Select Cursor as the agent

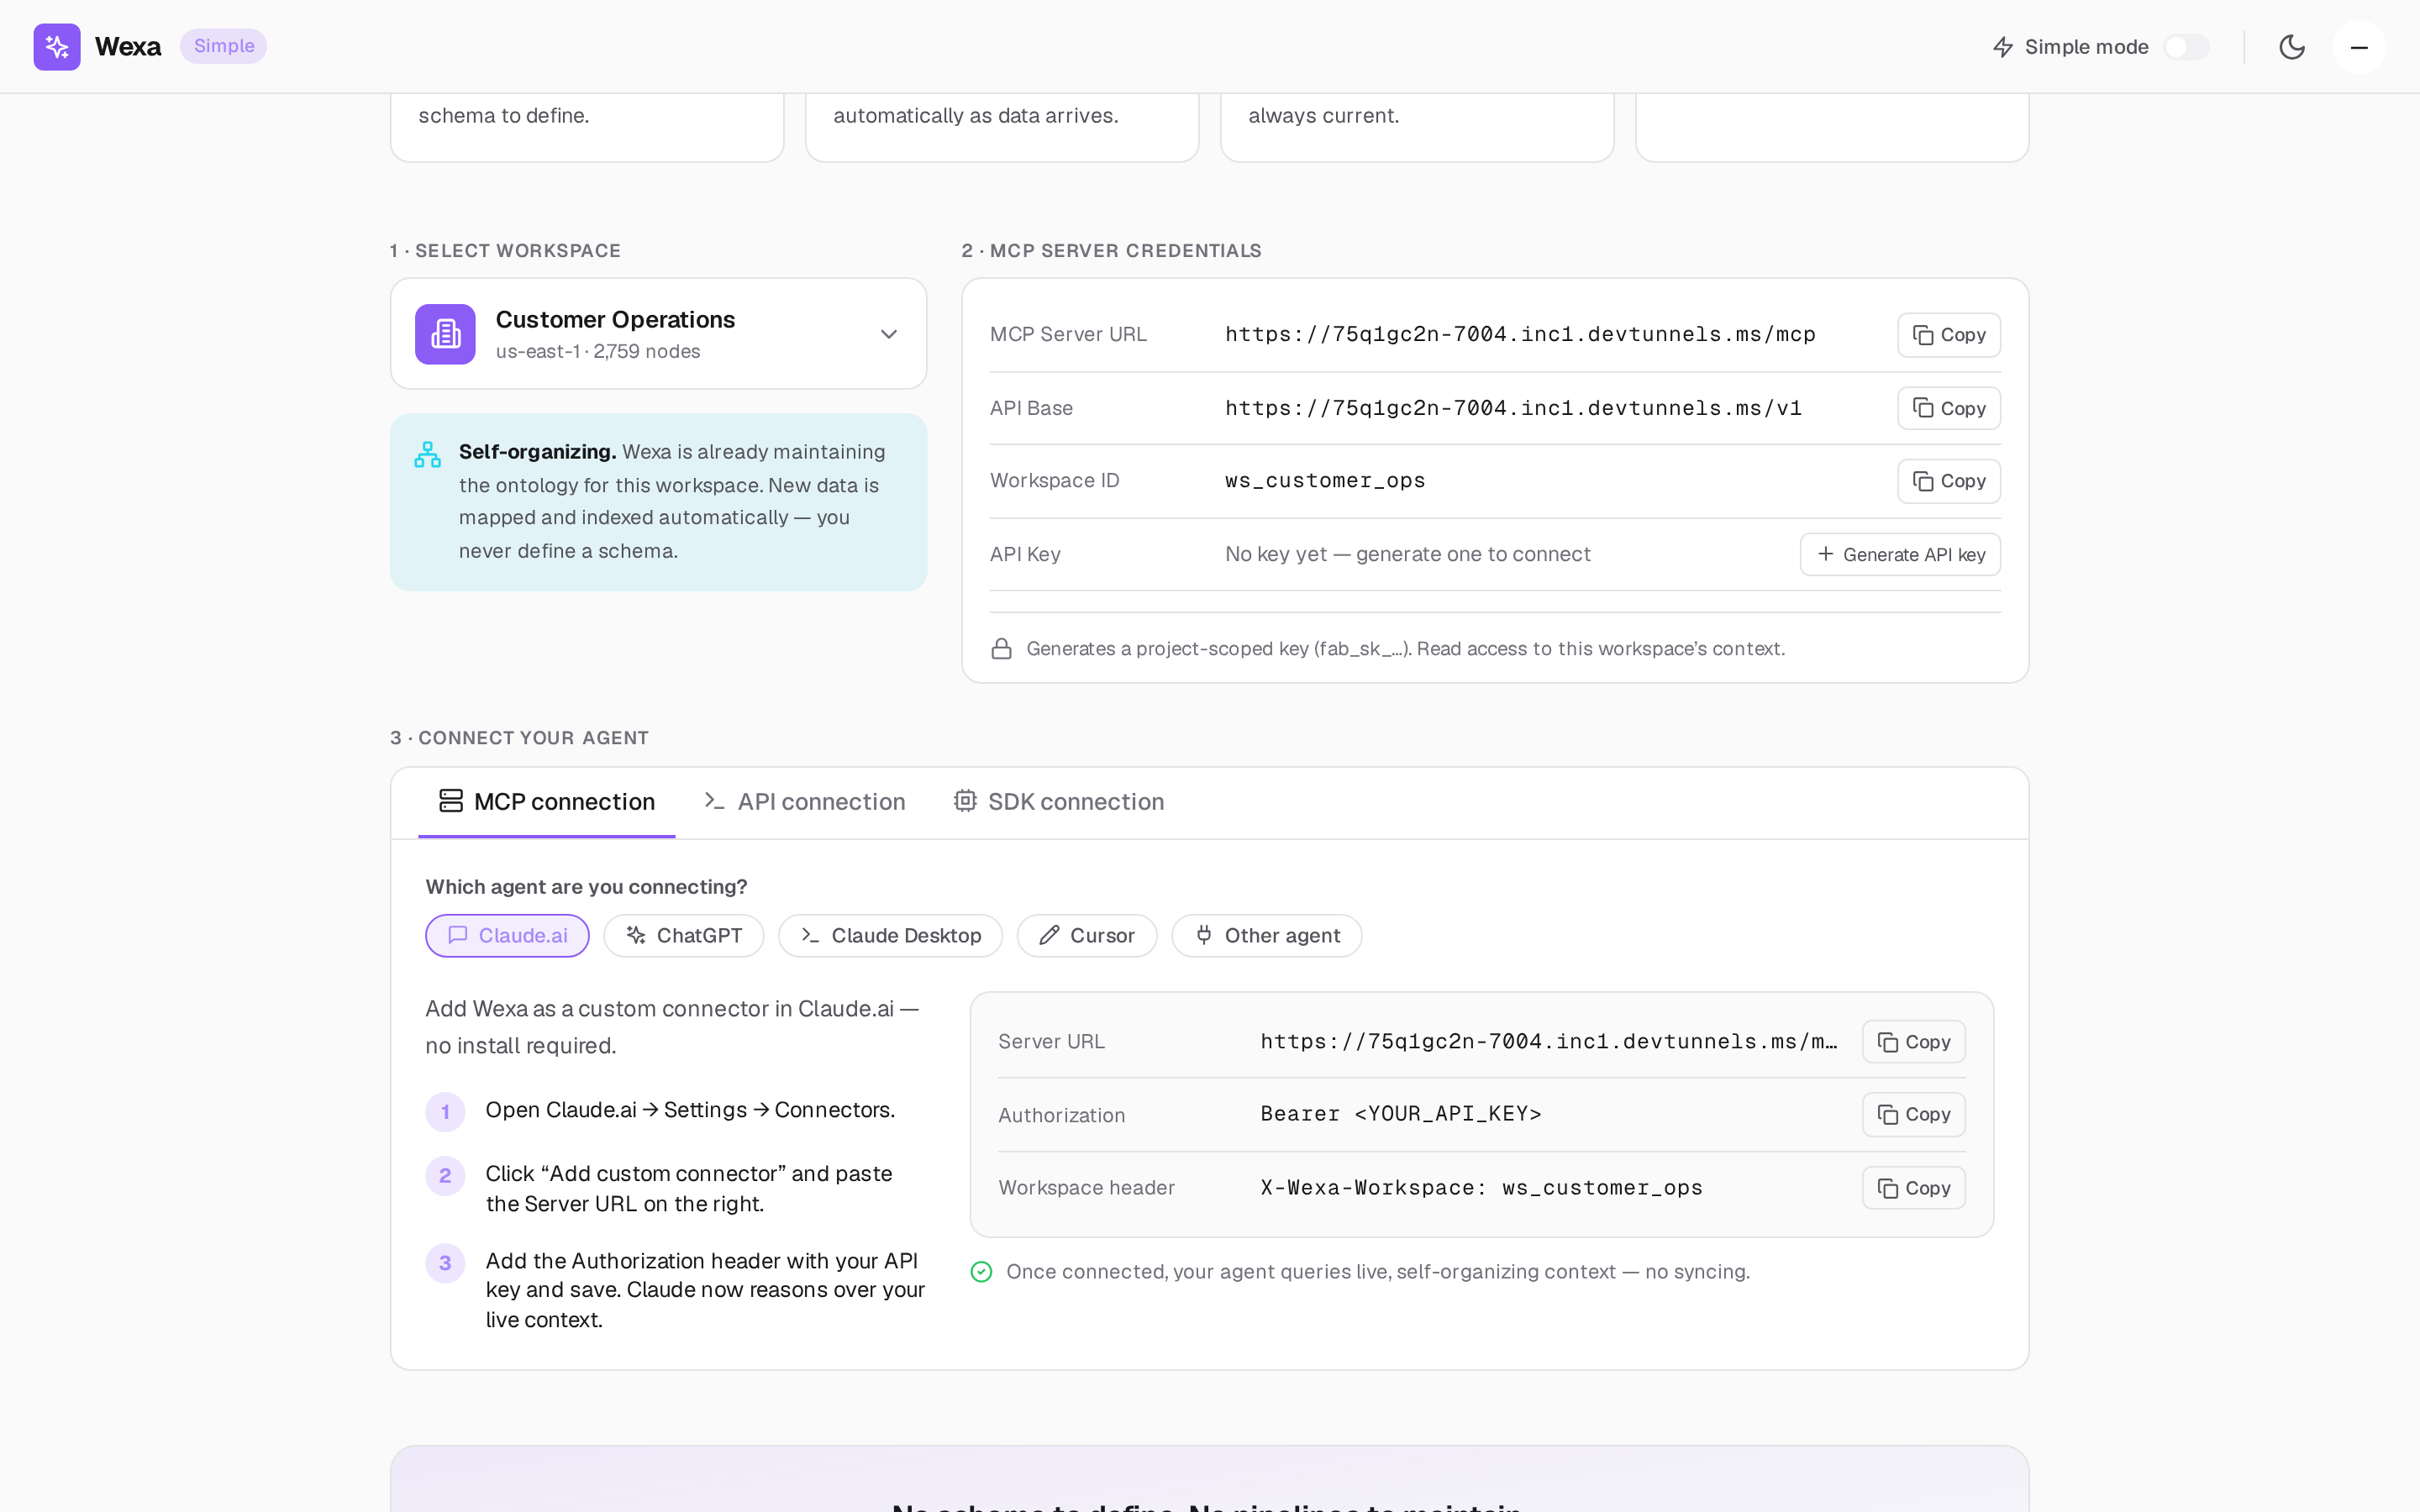click(1087, 936)
